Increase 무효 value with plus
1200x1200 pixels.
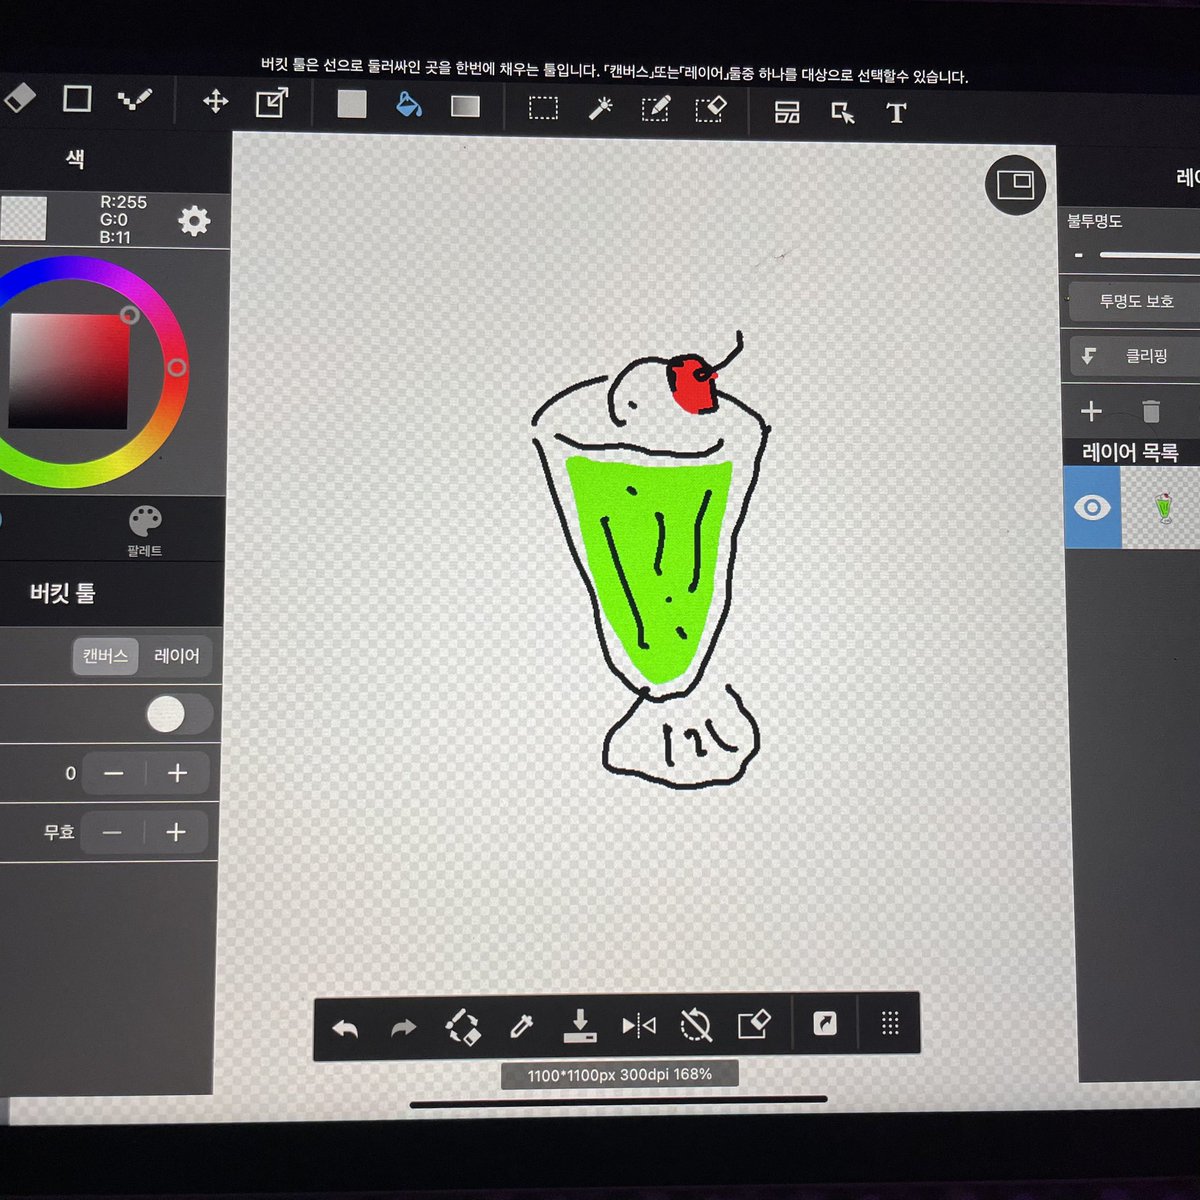tap(176, 832)
